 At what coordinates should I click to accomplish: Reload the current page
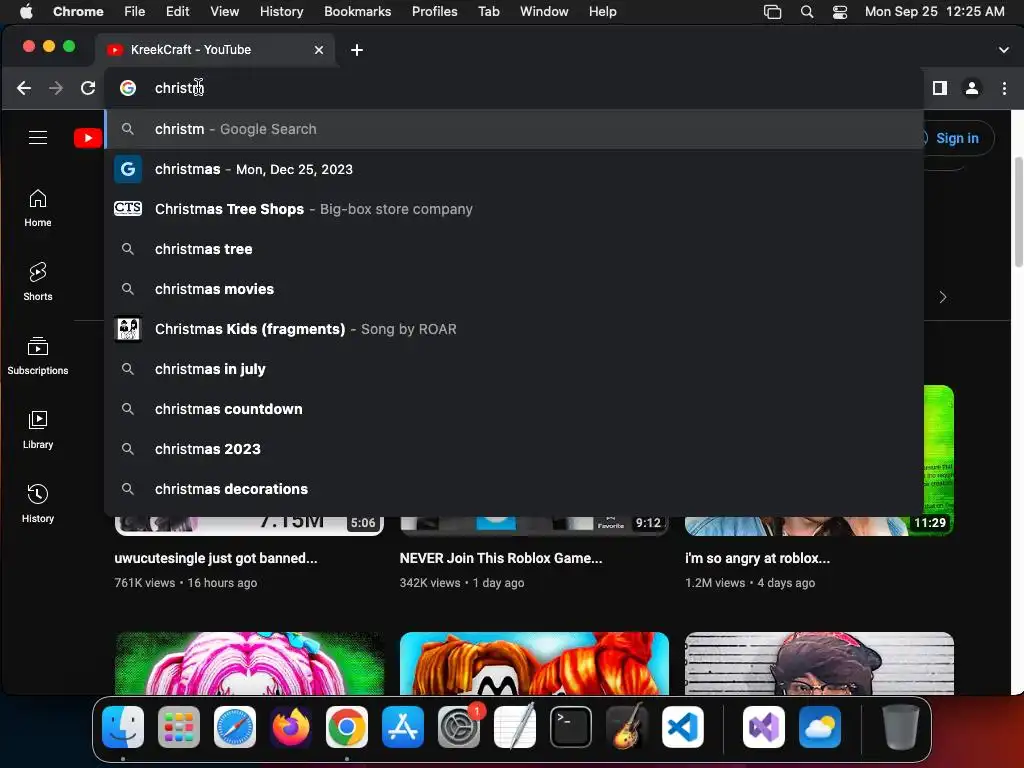(88, 88)
